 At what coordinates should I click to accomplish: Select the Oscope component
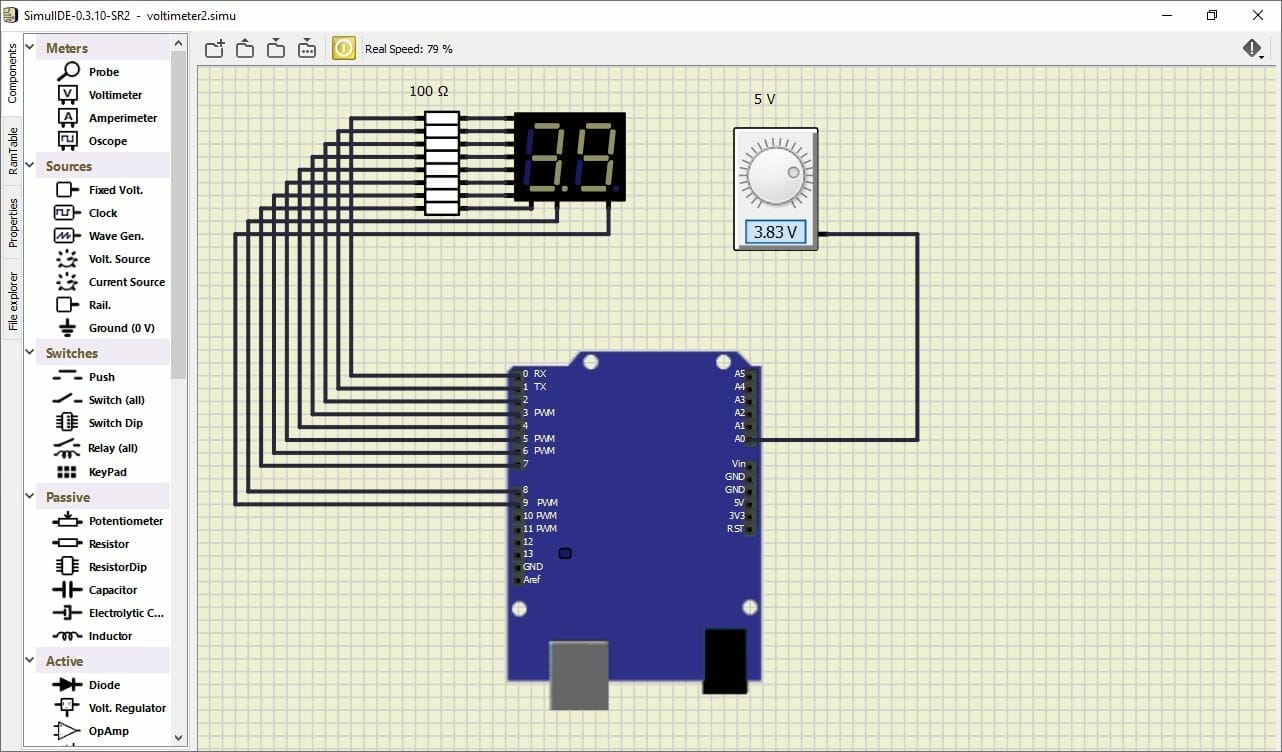(107, 141)
